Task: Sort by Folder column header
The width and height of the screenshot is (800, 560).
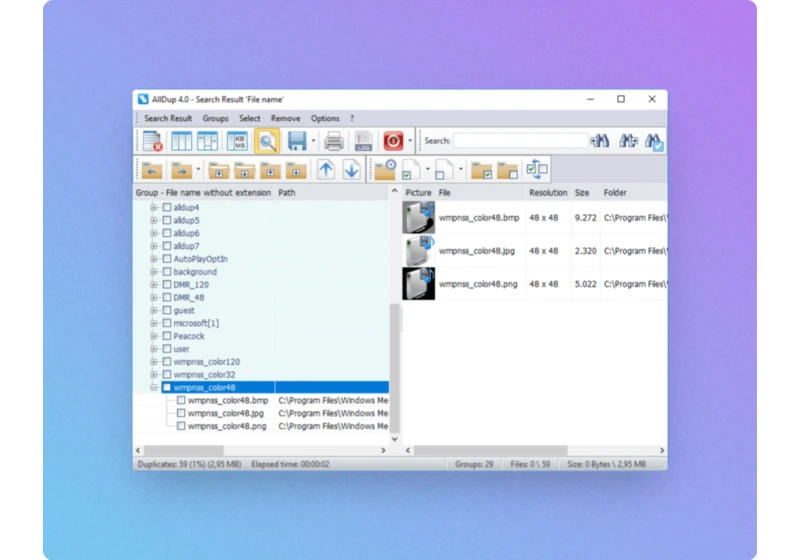Action: click(x=634, y=192)
